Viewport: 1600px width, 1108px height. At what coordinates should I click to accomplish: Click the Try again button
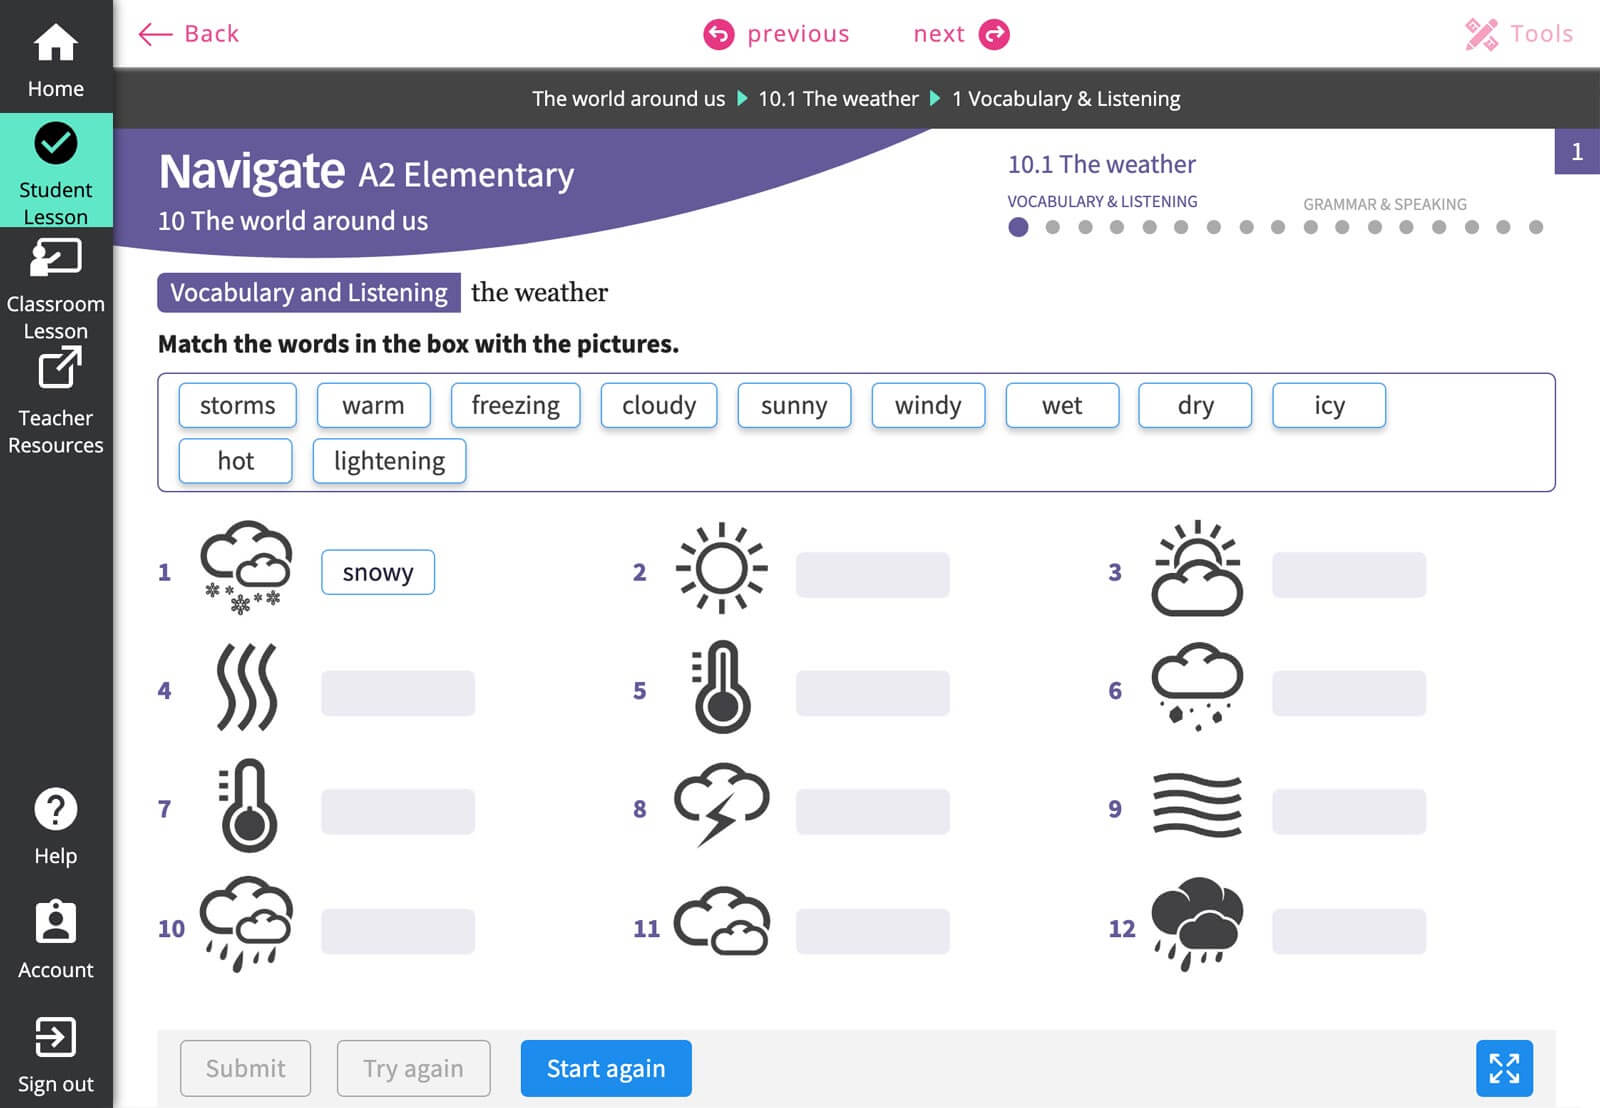[413, 1068]
